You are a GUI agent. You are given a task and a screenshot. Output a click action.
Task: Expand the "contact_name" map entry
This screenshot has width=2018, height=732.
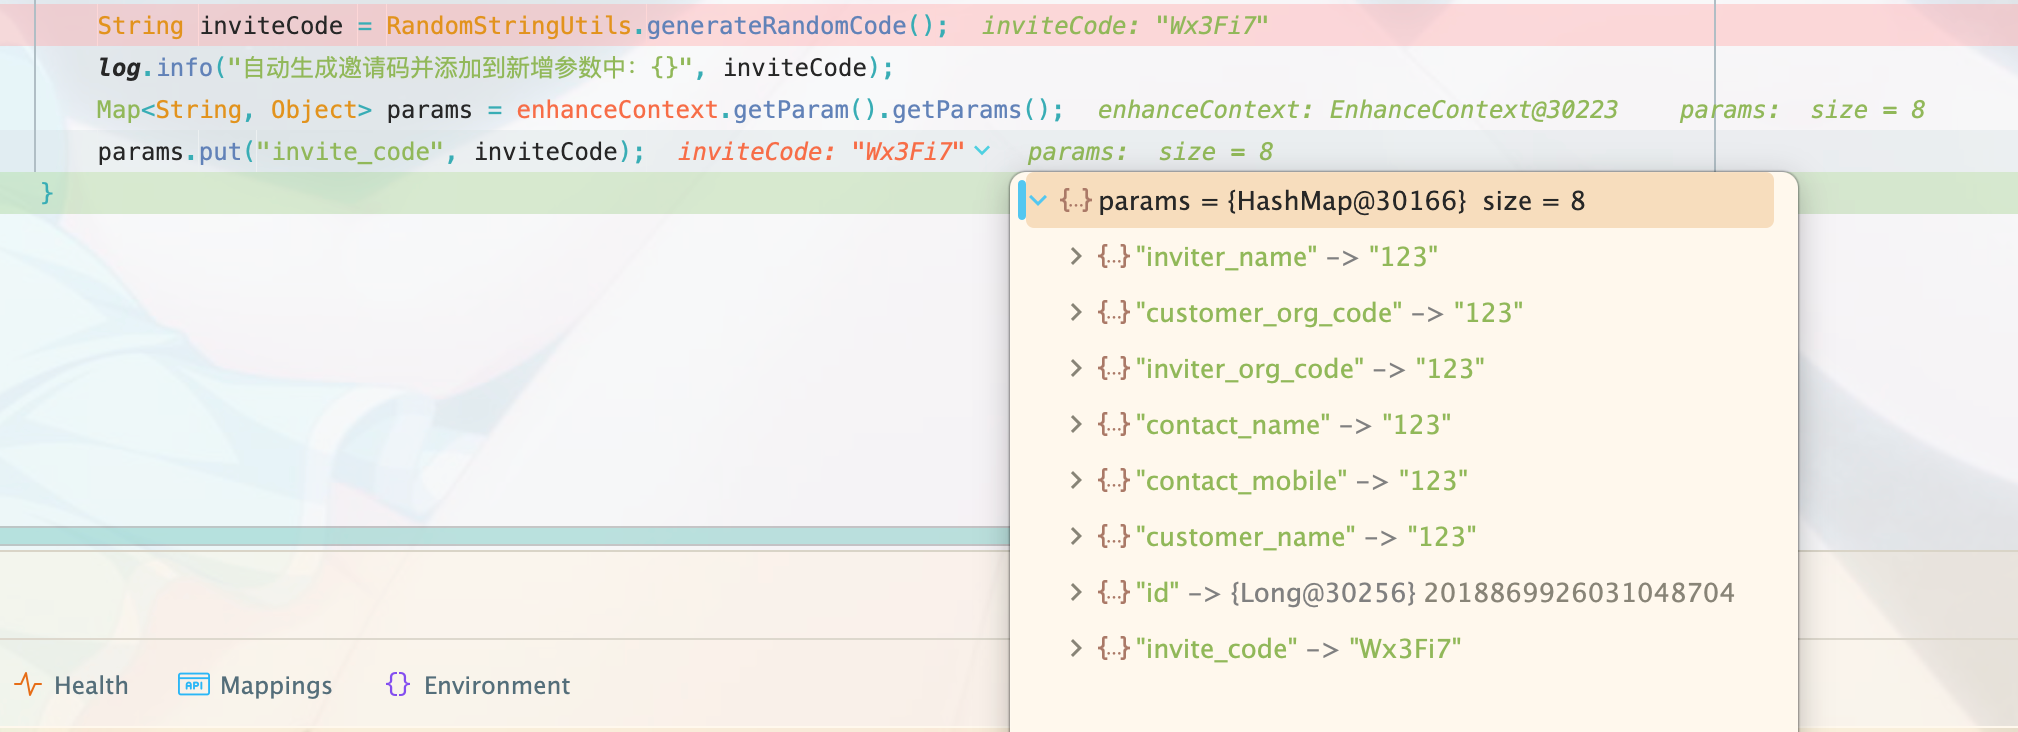[1076, 425]
